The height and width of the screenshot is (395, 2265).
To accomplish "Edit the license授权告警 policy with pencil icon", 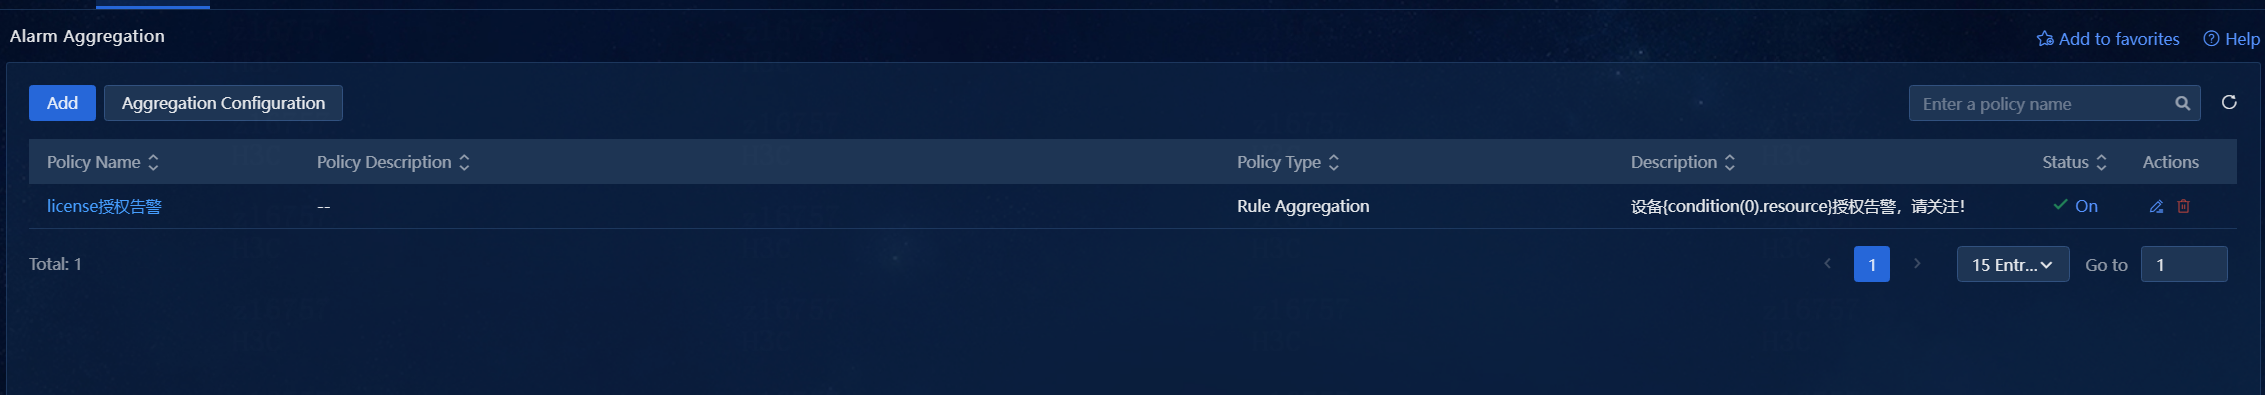I will pos(2156,207).
